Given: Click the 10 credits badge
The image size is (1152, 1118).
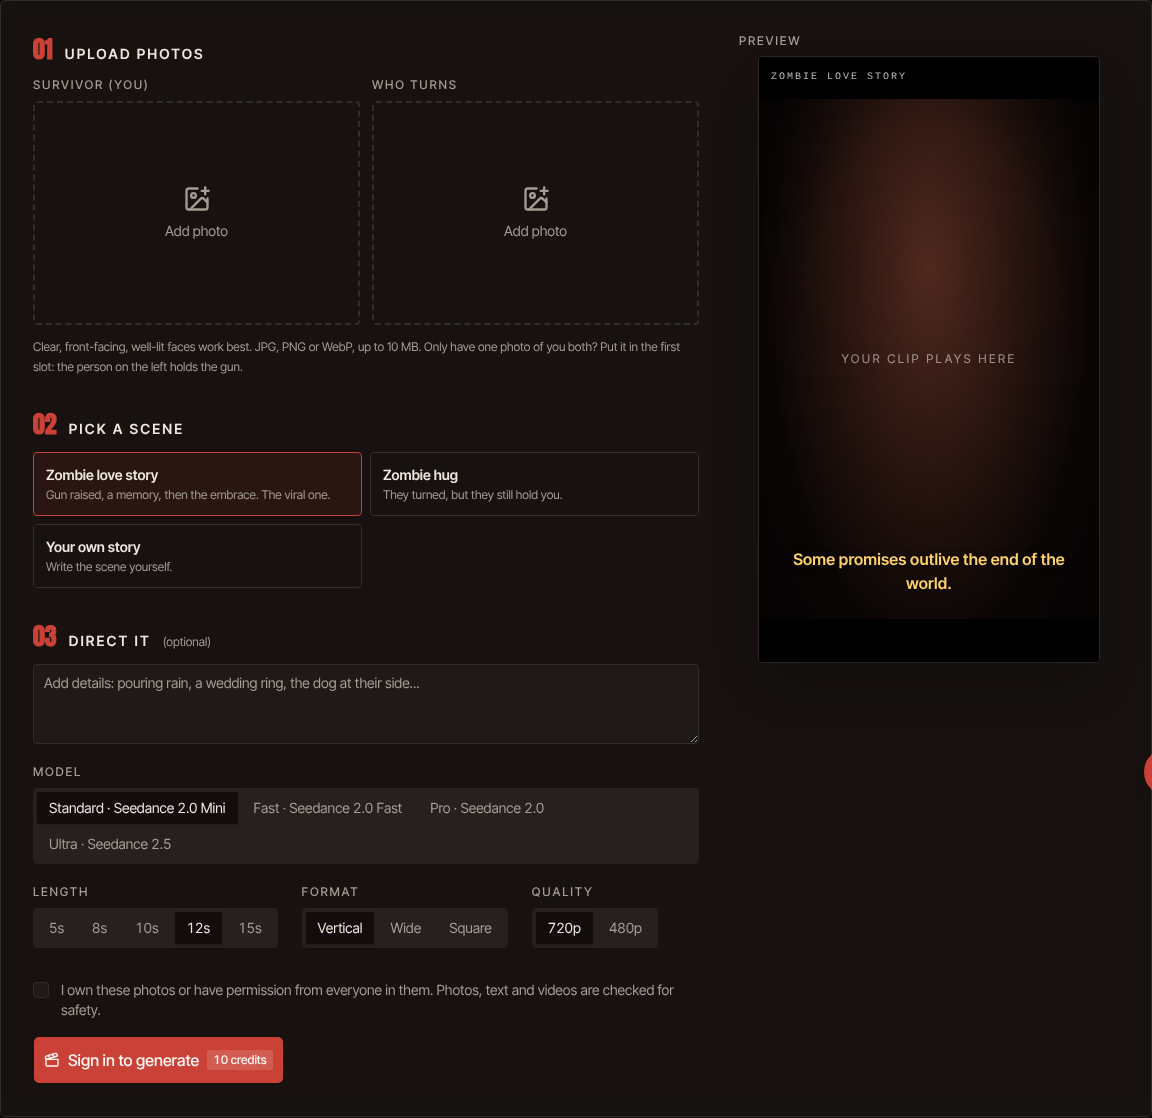Looking at the screenshot, I should tap(240, 1060).
